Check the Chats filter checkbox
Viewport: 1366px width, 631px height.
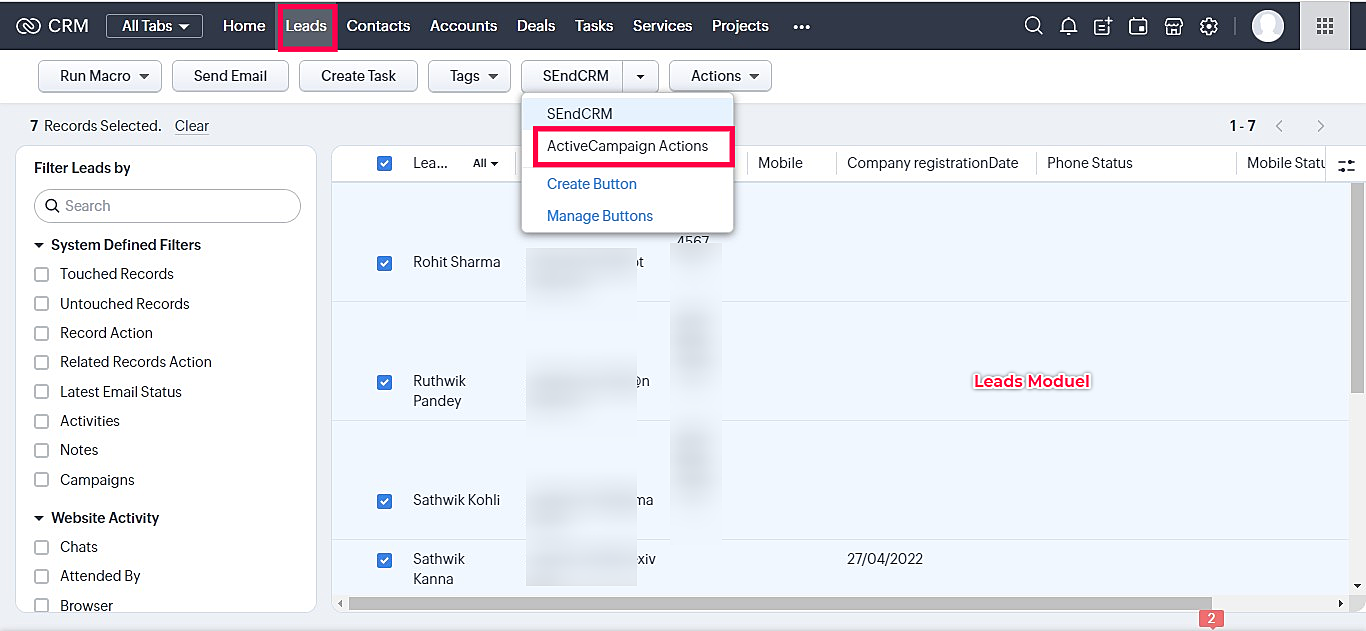[41, 547]
